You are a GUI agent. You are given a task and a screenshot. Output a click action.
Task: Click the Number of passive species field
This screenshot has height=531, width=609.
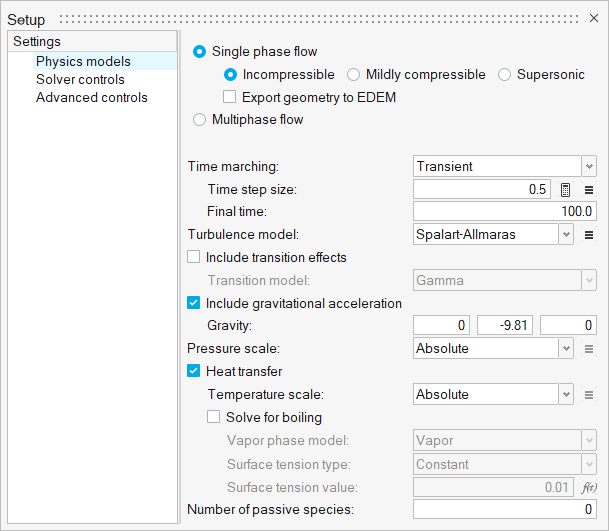[505, 510]
